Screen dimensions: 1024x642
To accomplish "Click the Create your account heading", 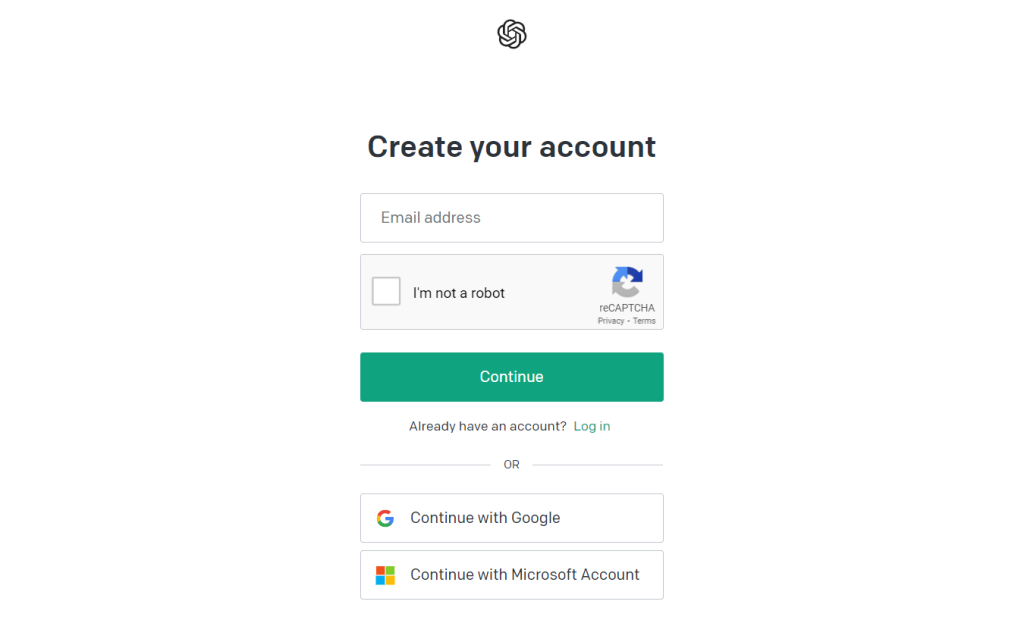I will coord(511,146).
